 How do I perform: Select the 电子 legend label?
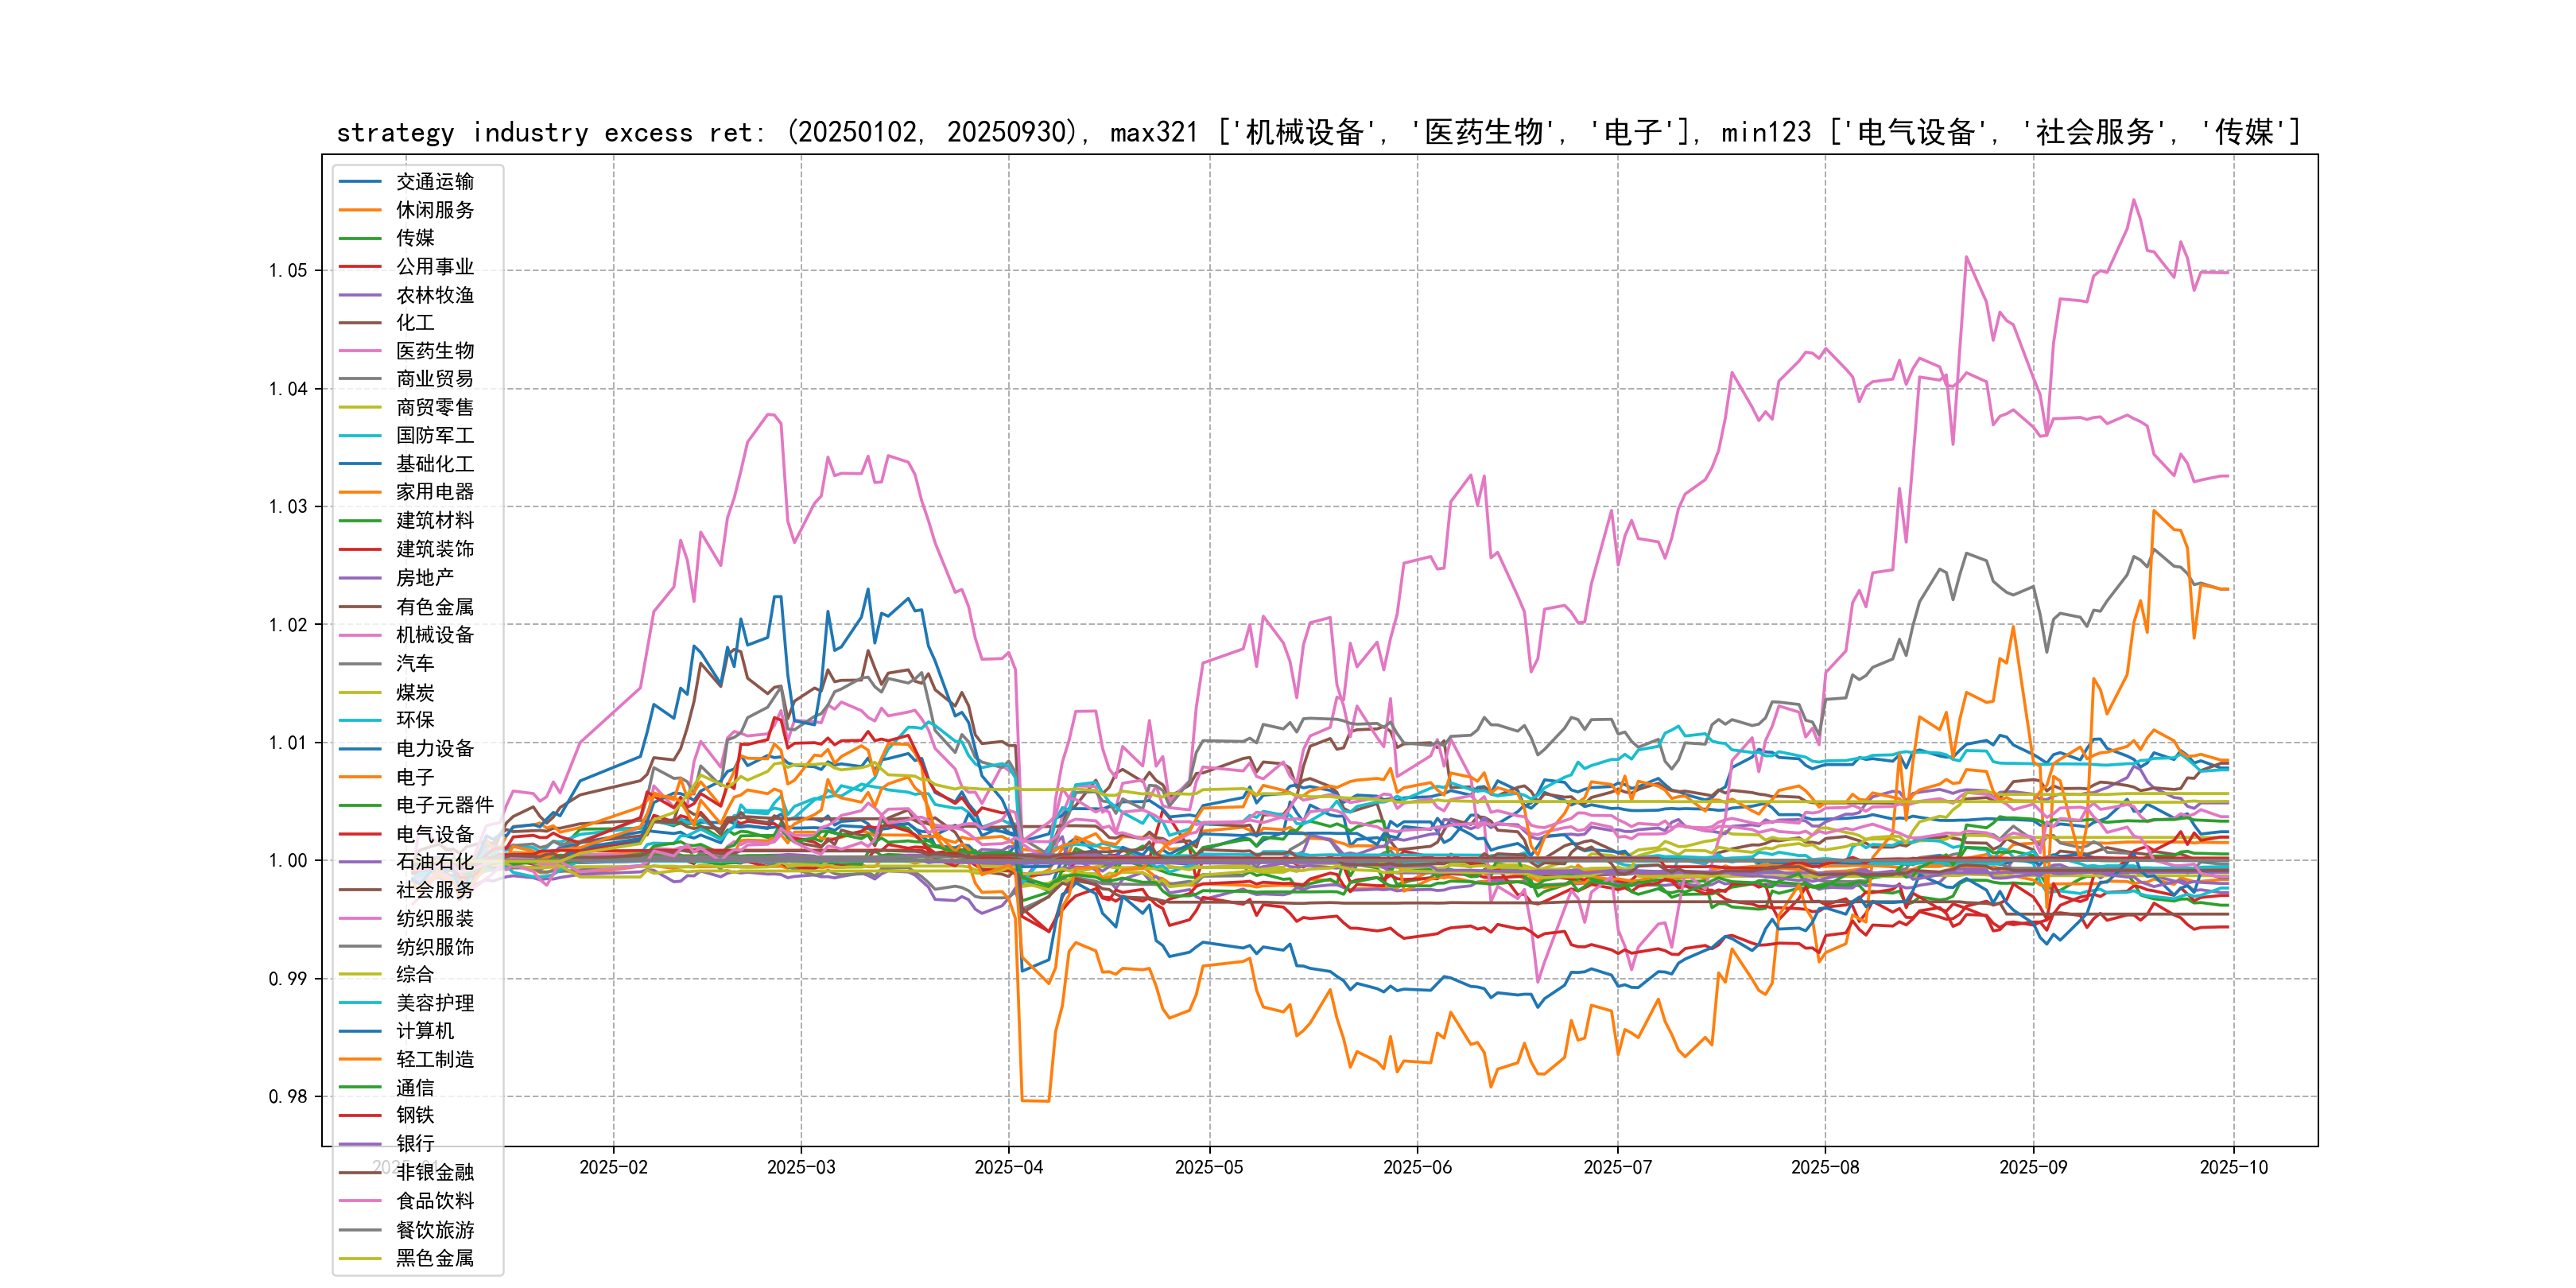coord(415,777)
